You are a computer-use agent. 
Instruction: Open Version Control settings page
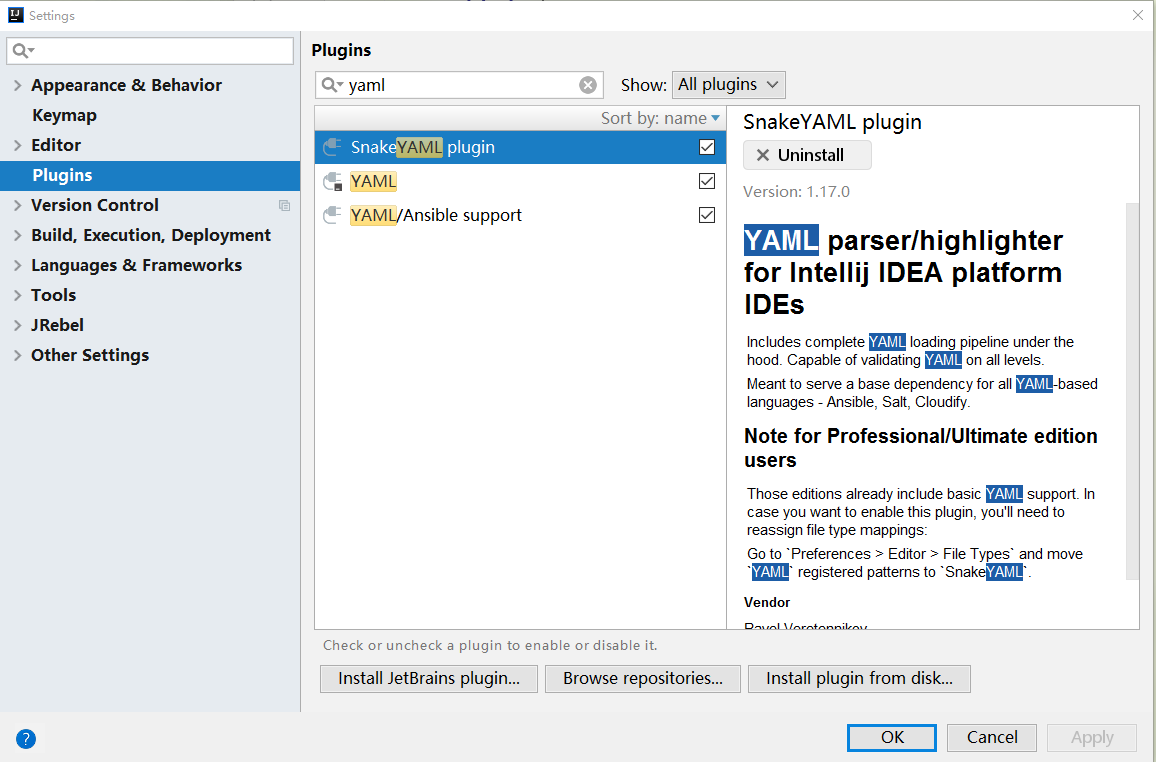tap(94, 206)
